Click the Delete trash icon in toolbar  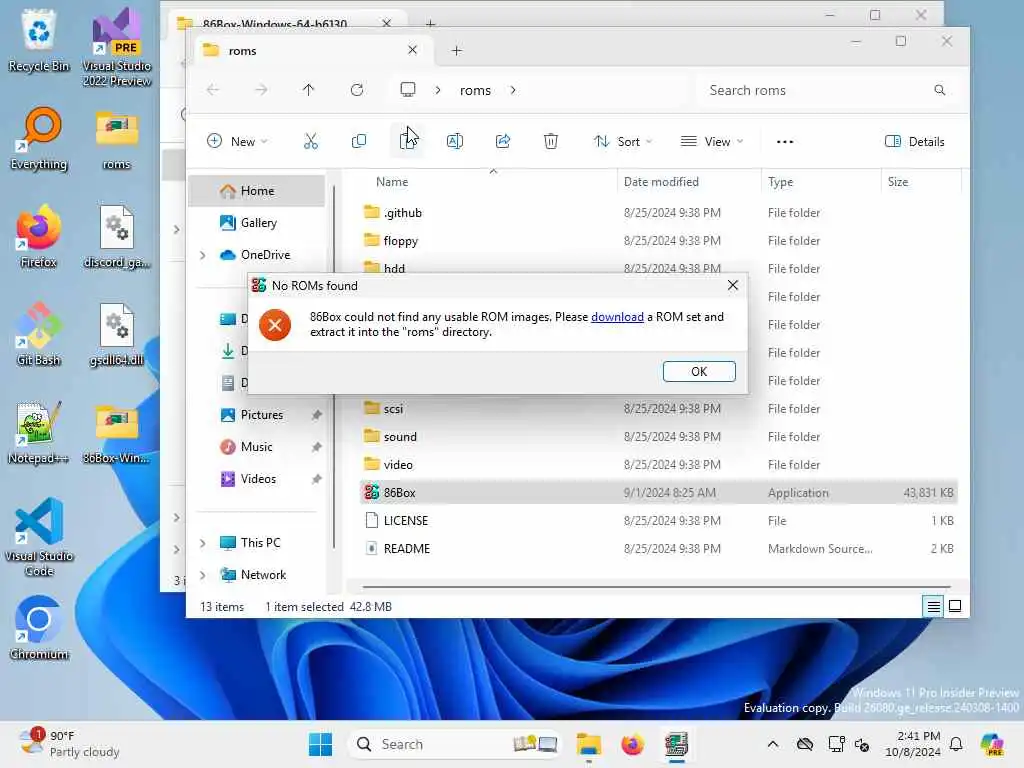(551, 141)
